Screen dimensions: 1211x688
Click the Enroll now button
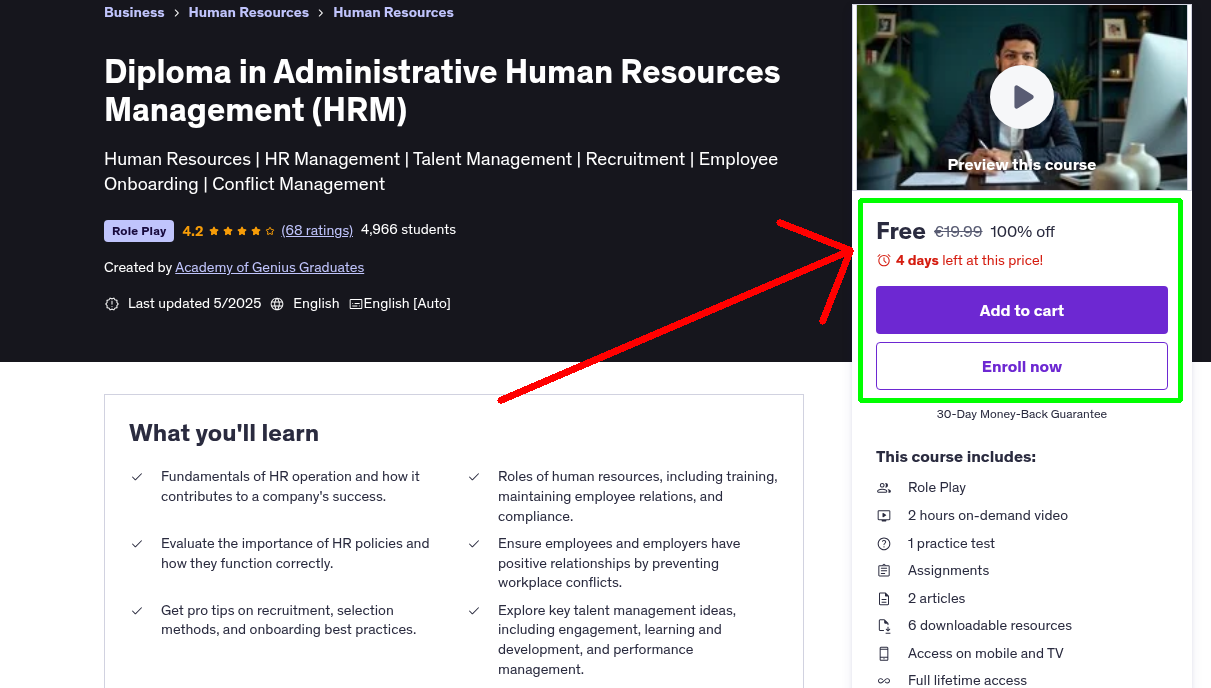pyautogui.click(x=1022, y=366)
